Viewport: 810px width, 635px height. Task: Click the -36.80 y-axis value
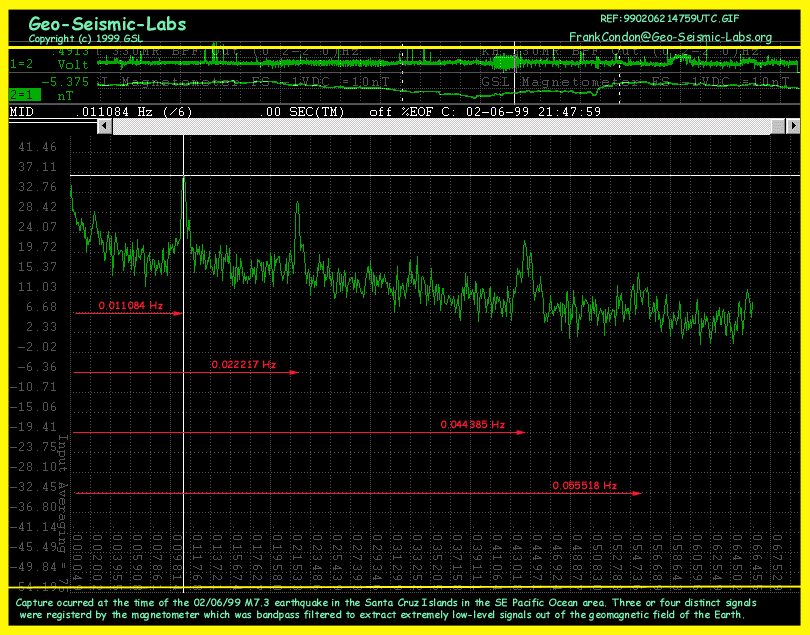pyautogui.click(x=34, y=507)
